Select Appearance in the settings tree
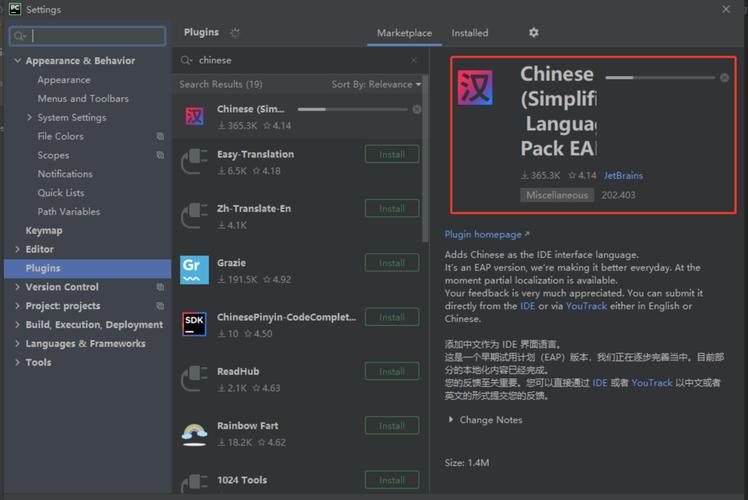This screenshot has width=748, height=500. [64, 80]
